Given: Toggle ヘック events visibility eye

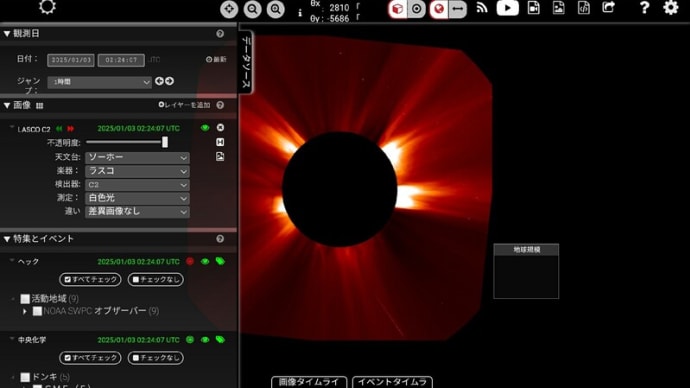Looking at the screenshot, I should pyautogui.click(x=205, y=261).
